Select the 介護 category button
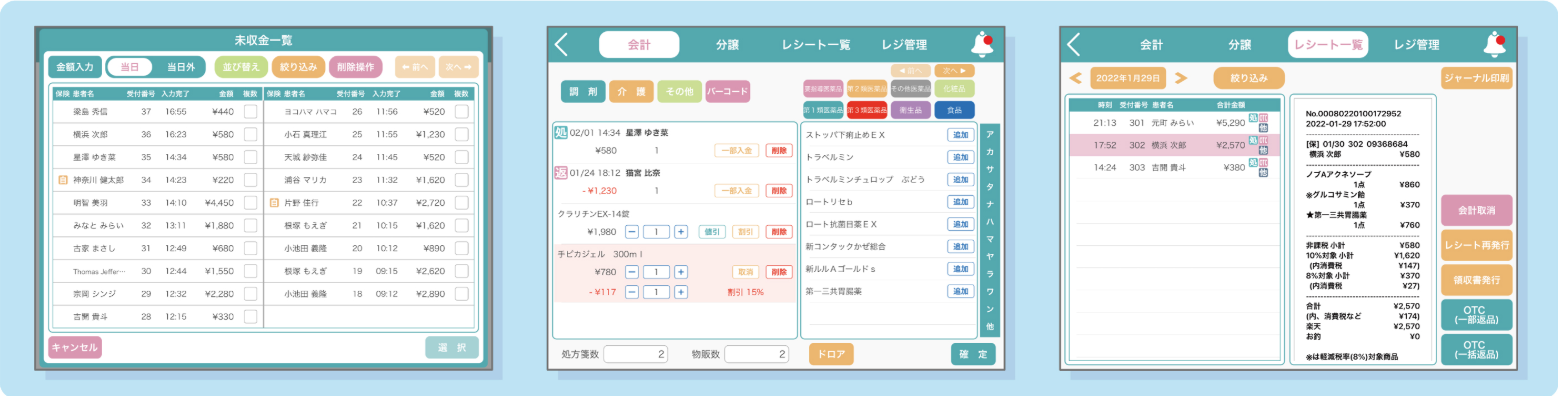 [x=630, y=91]
